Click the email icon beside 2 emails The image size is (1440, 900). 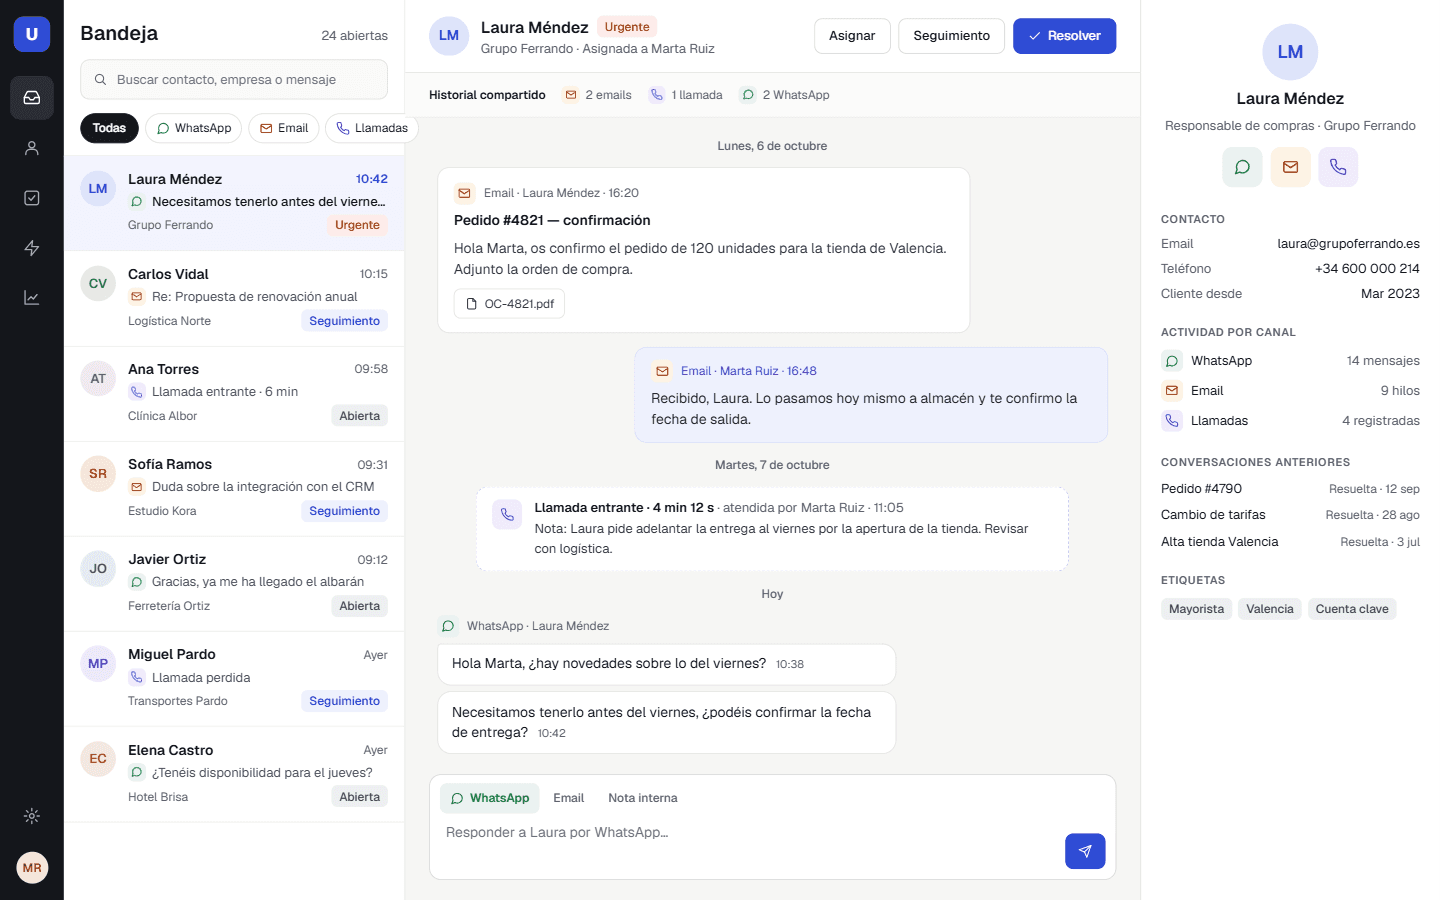pyautogui.click(x=571, y=95)
